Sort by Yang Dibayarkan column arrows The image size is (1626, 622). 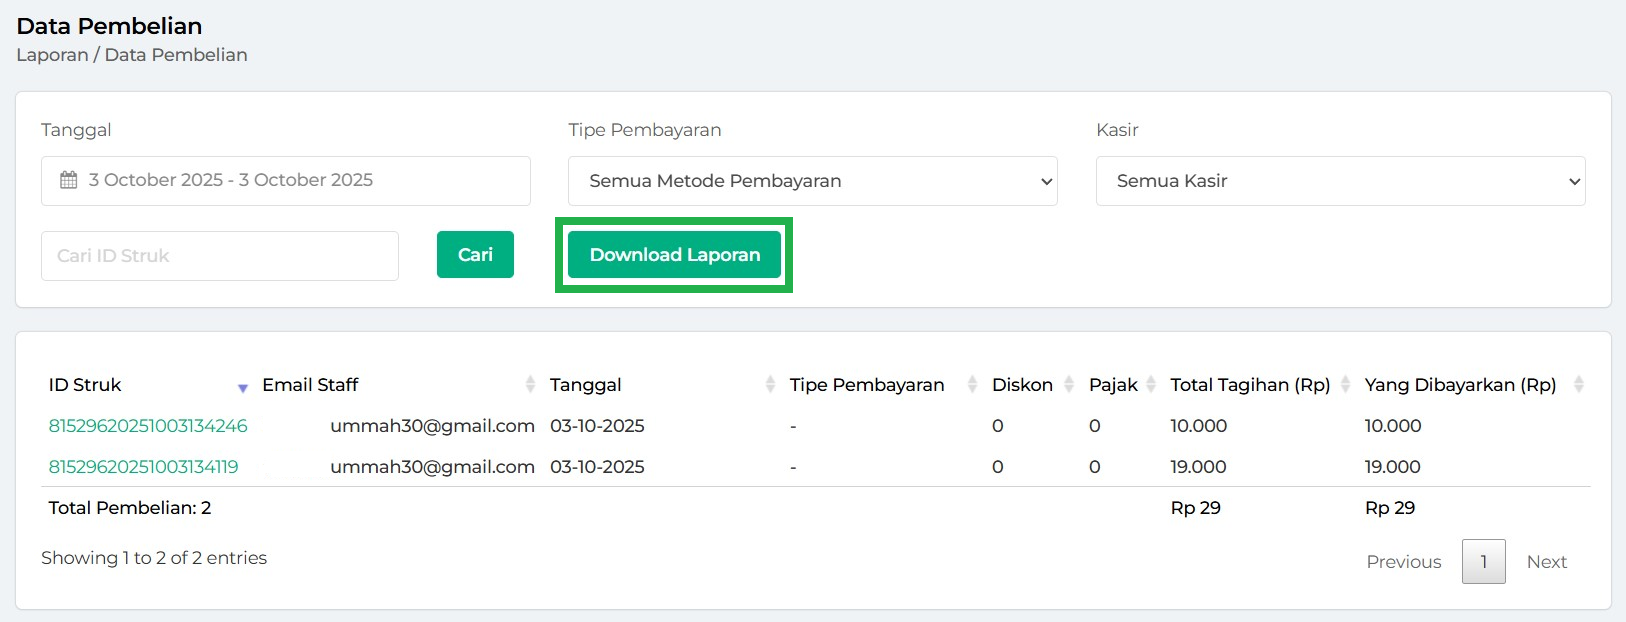click(x=1578, y=385)
